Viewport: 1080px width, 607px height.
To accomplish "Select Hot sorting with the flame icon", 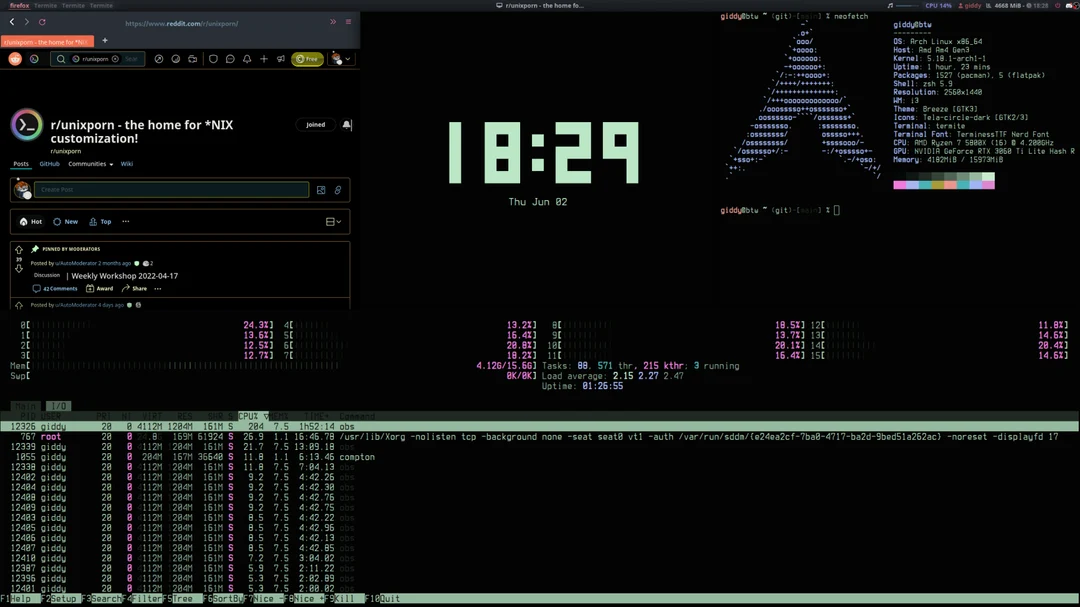I will tap(30, 221).
